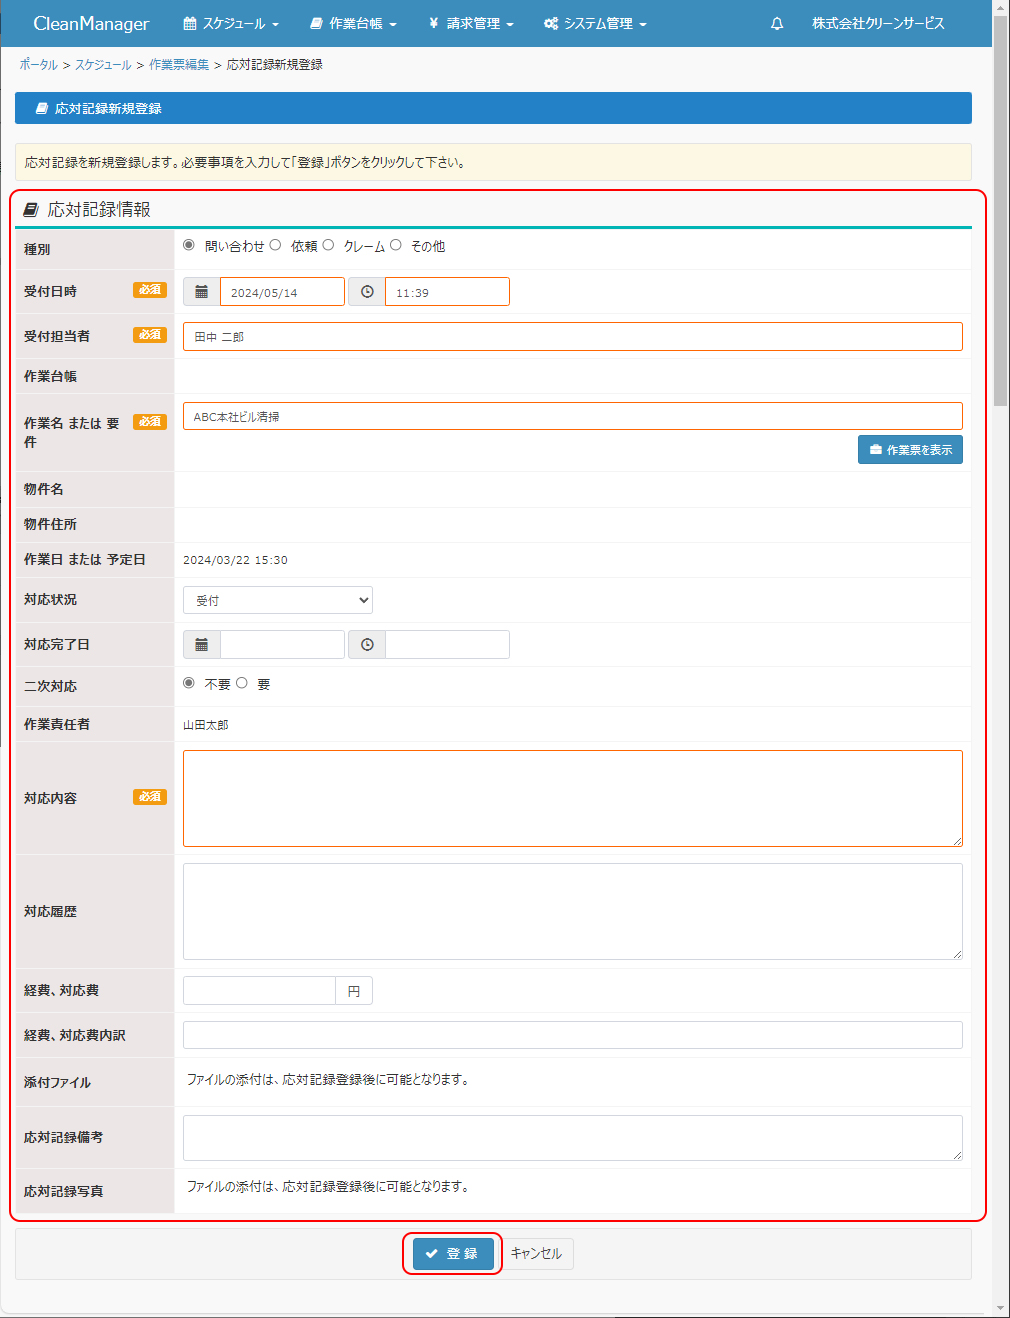Click the 作業票を表示 button
1010x1318 pixels.
[910, 450]
